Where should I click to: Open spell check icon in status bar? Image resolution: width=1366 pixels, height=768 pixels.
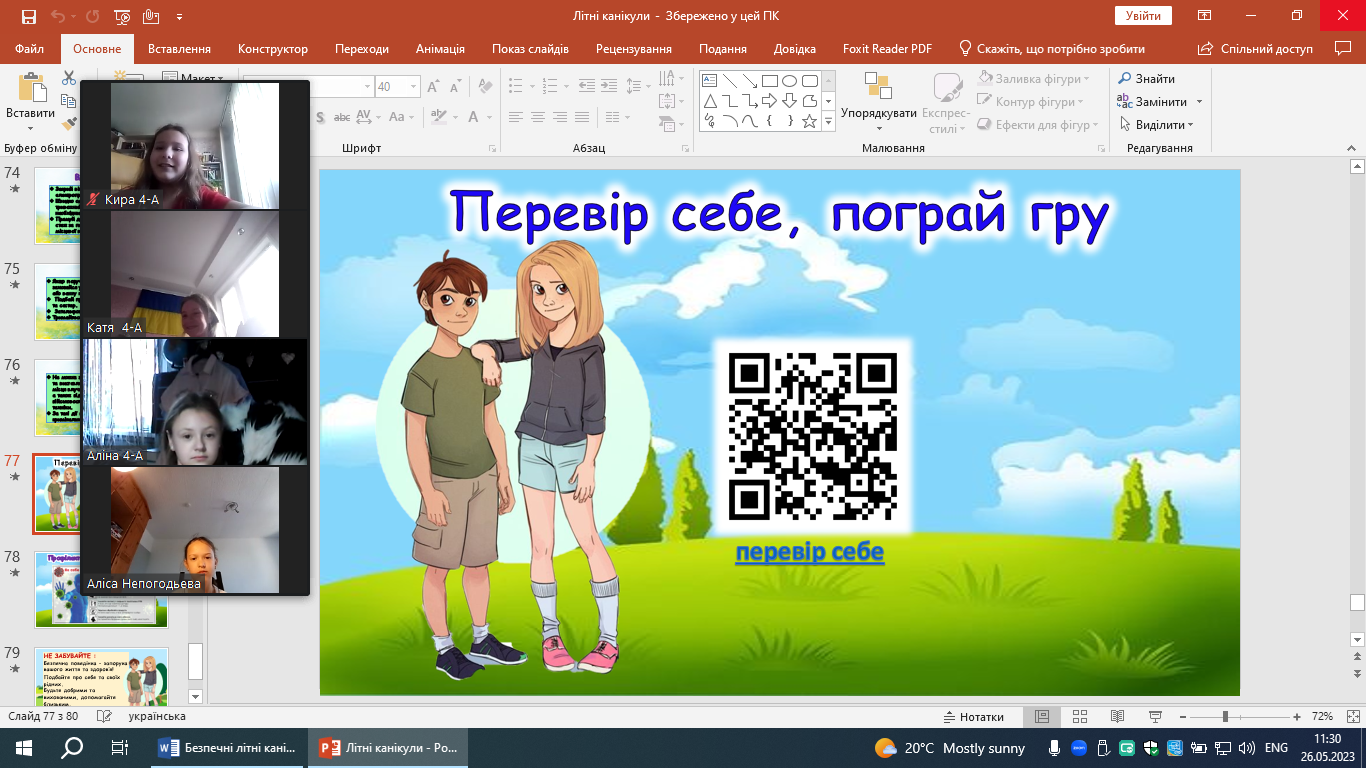(104, 717)
